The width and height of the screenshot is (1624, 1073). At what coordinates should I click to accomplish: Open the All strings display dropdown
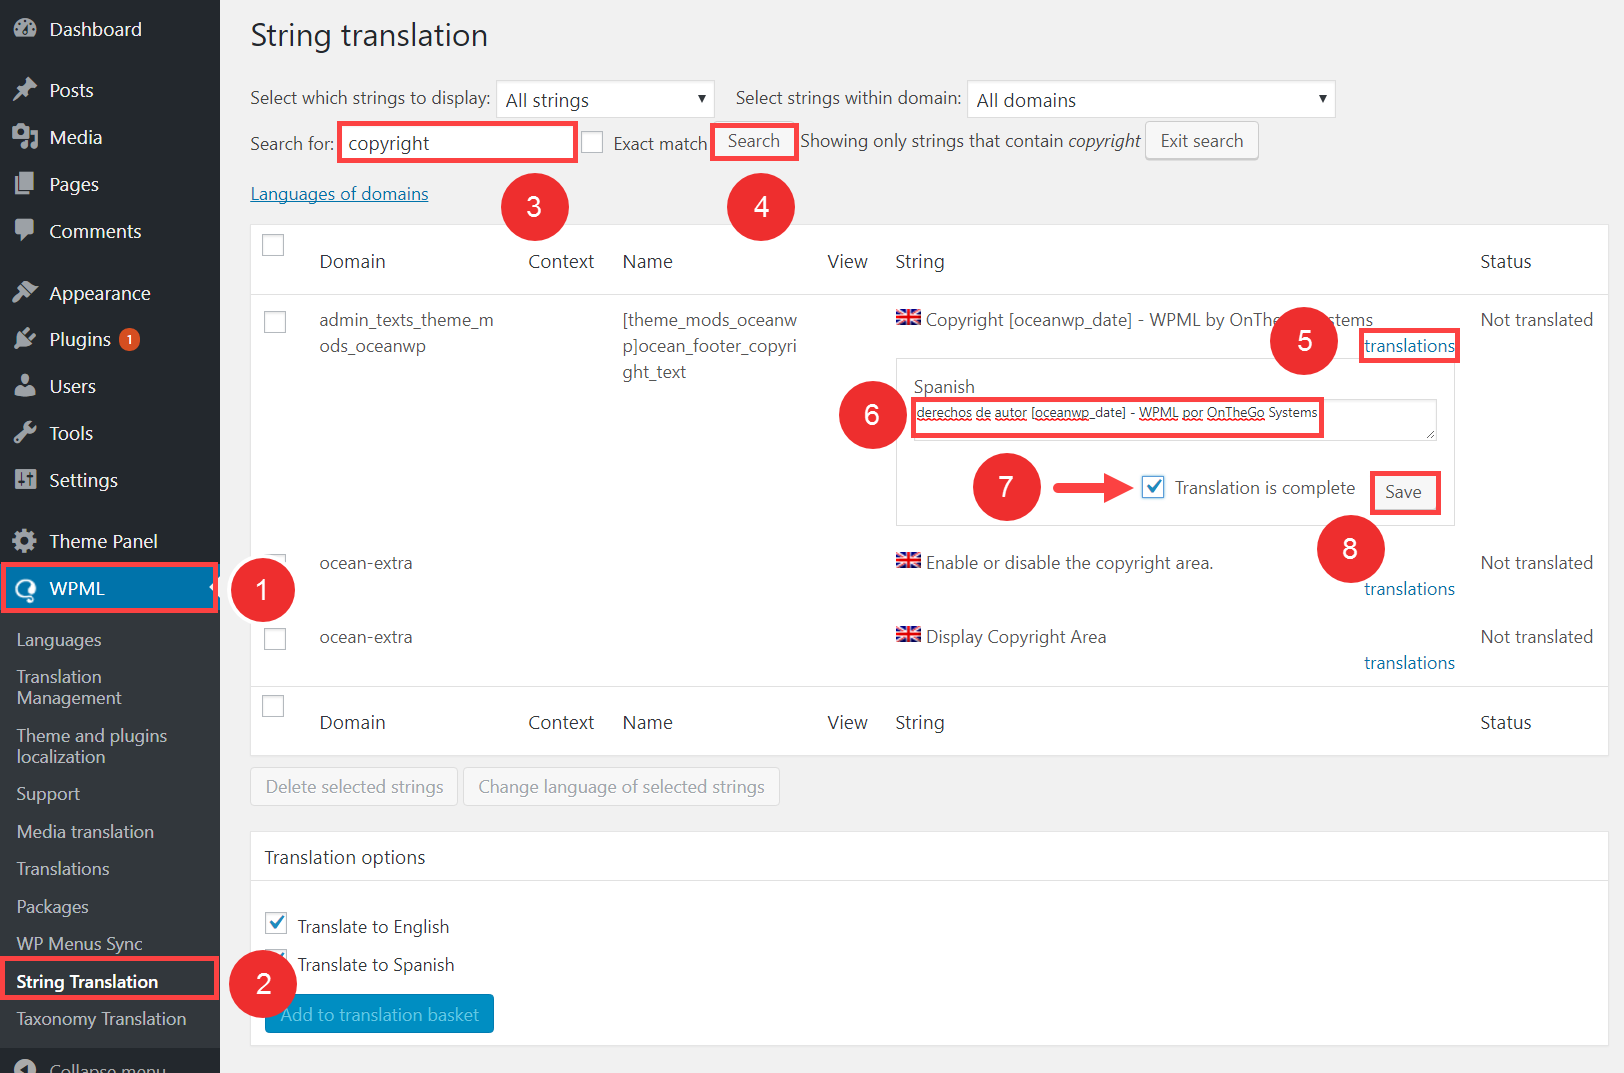[x=605, y=99]
